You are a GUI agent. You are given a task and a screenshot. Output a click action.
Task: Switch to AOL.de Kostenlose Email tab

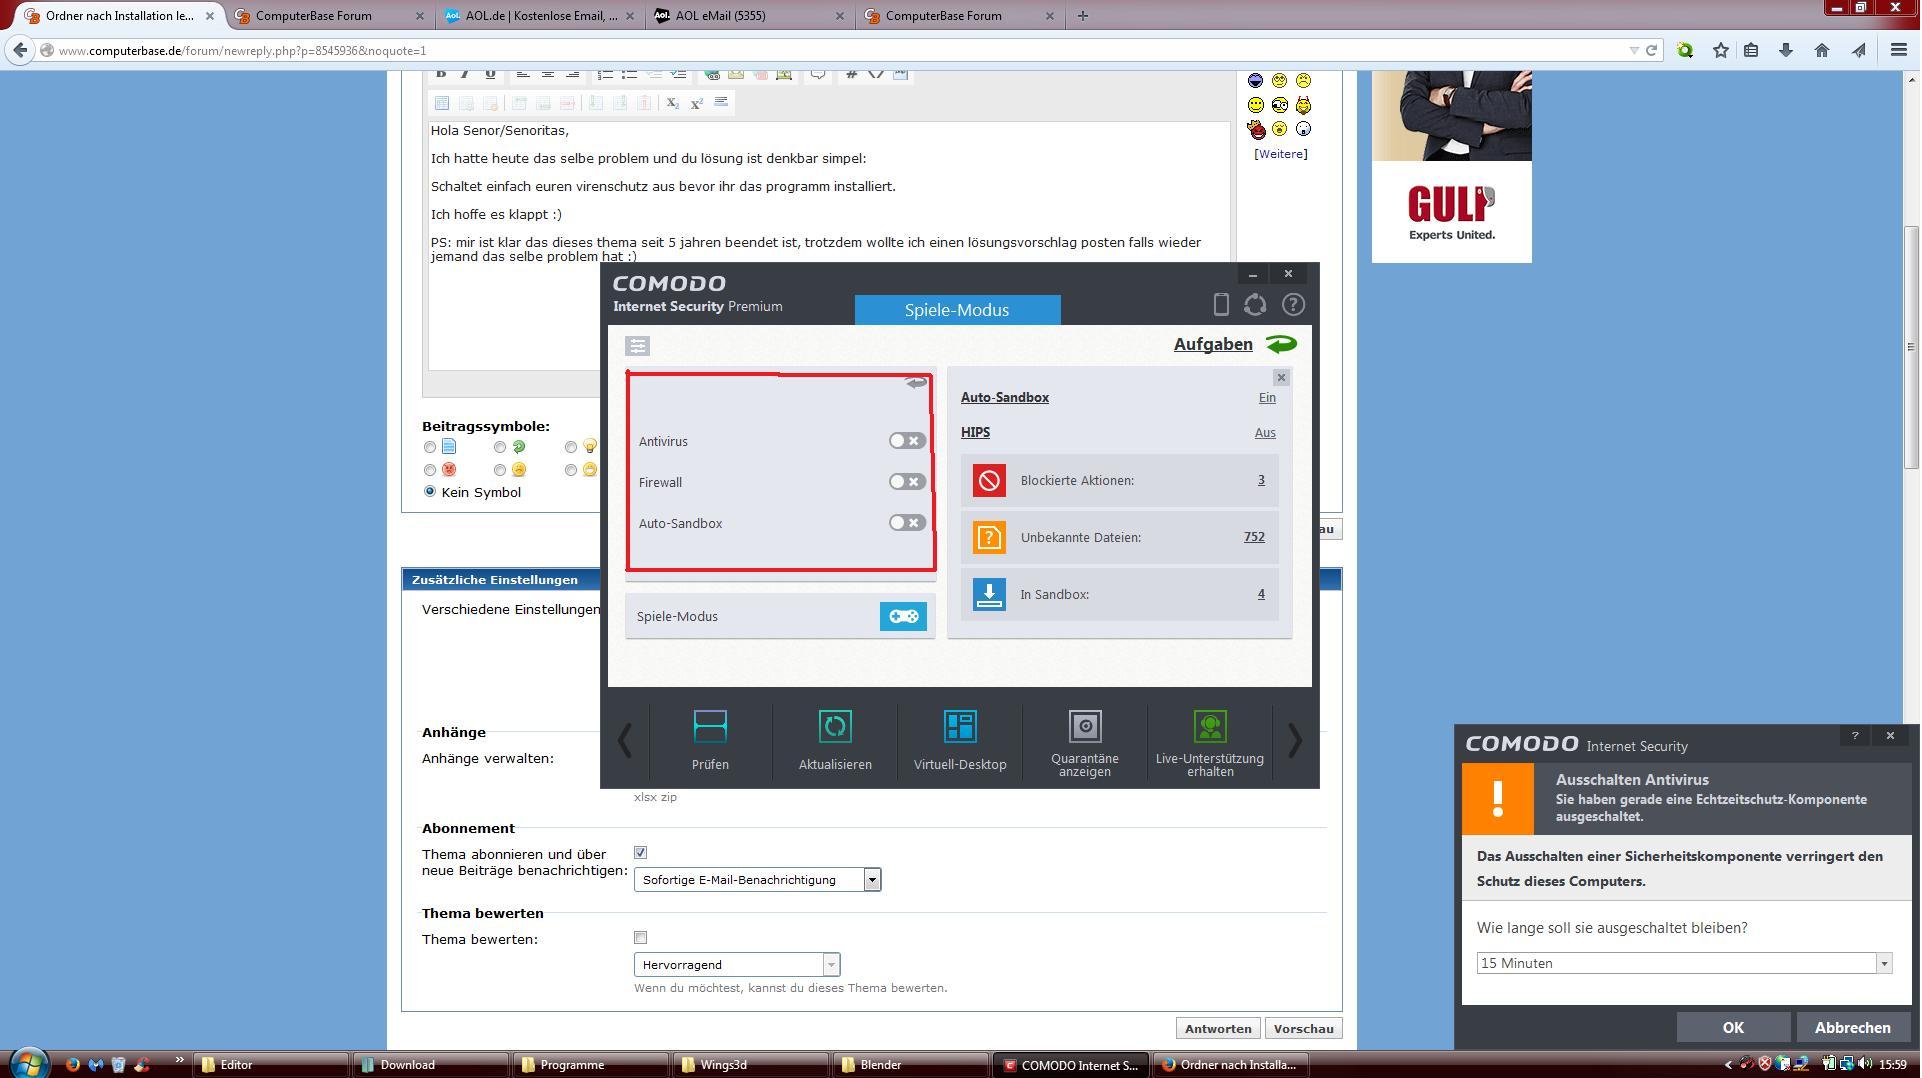click(x=540, y=16)
